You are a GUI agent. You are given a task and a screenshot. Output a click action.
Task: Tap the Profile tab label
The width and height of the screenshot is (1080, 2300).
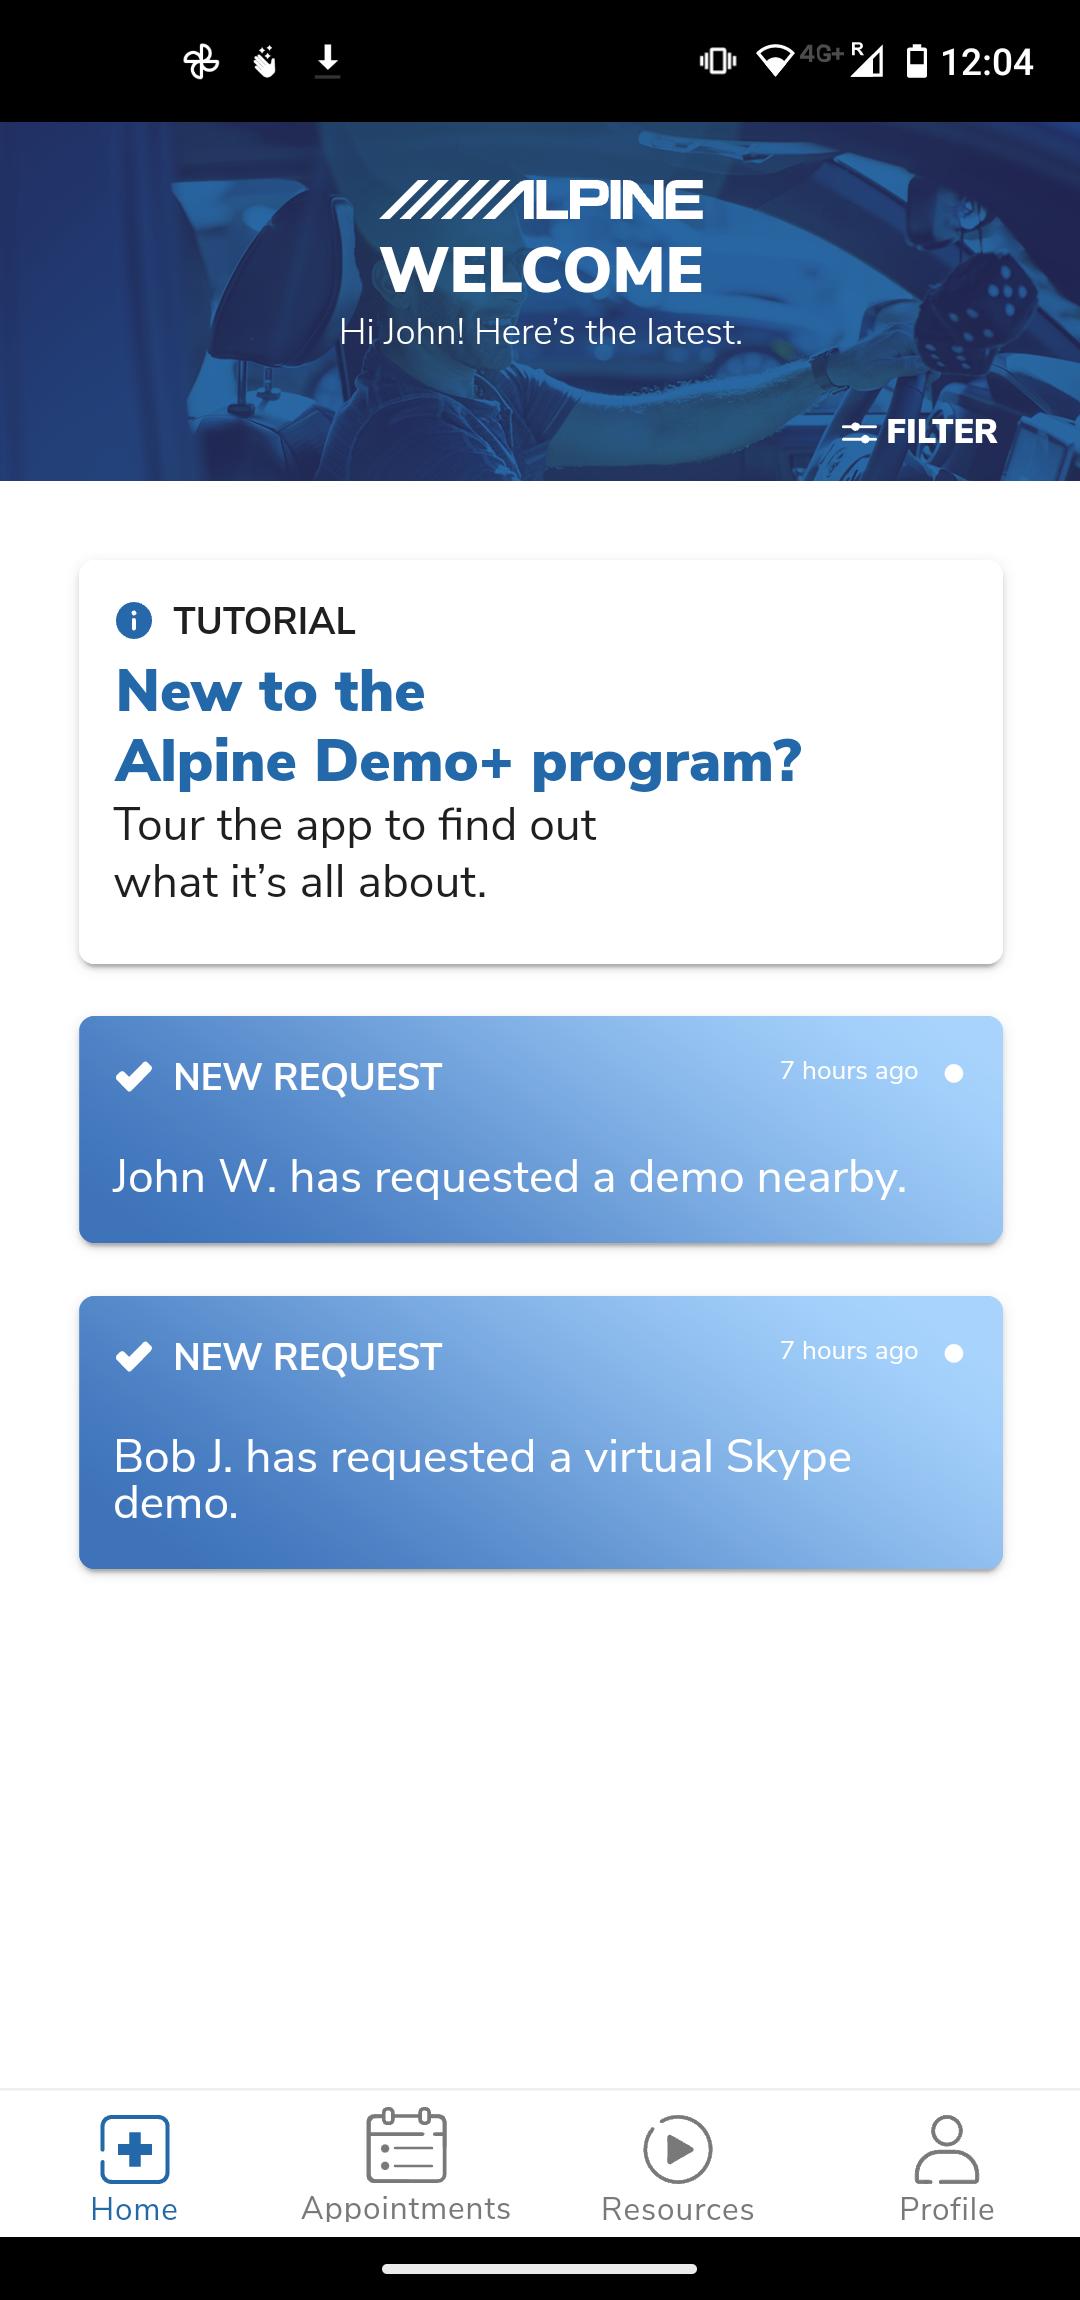pos(946,2209)
